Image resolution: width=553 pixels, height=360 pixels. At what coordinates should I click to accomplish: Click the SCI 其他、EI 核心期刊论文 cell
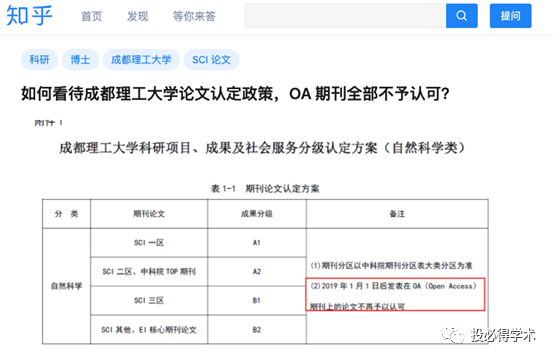pos(149,330)
